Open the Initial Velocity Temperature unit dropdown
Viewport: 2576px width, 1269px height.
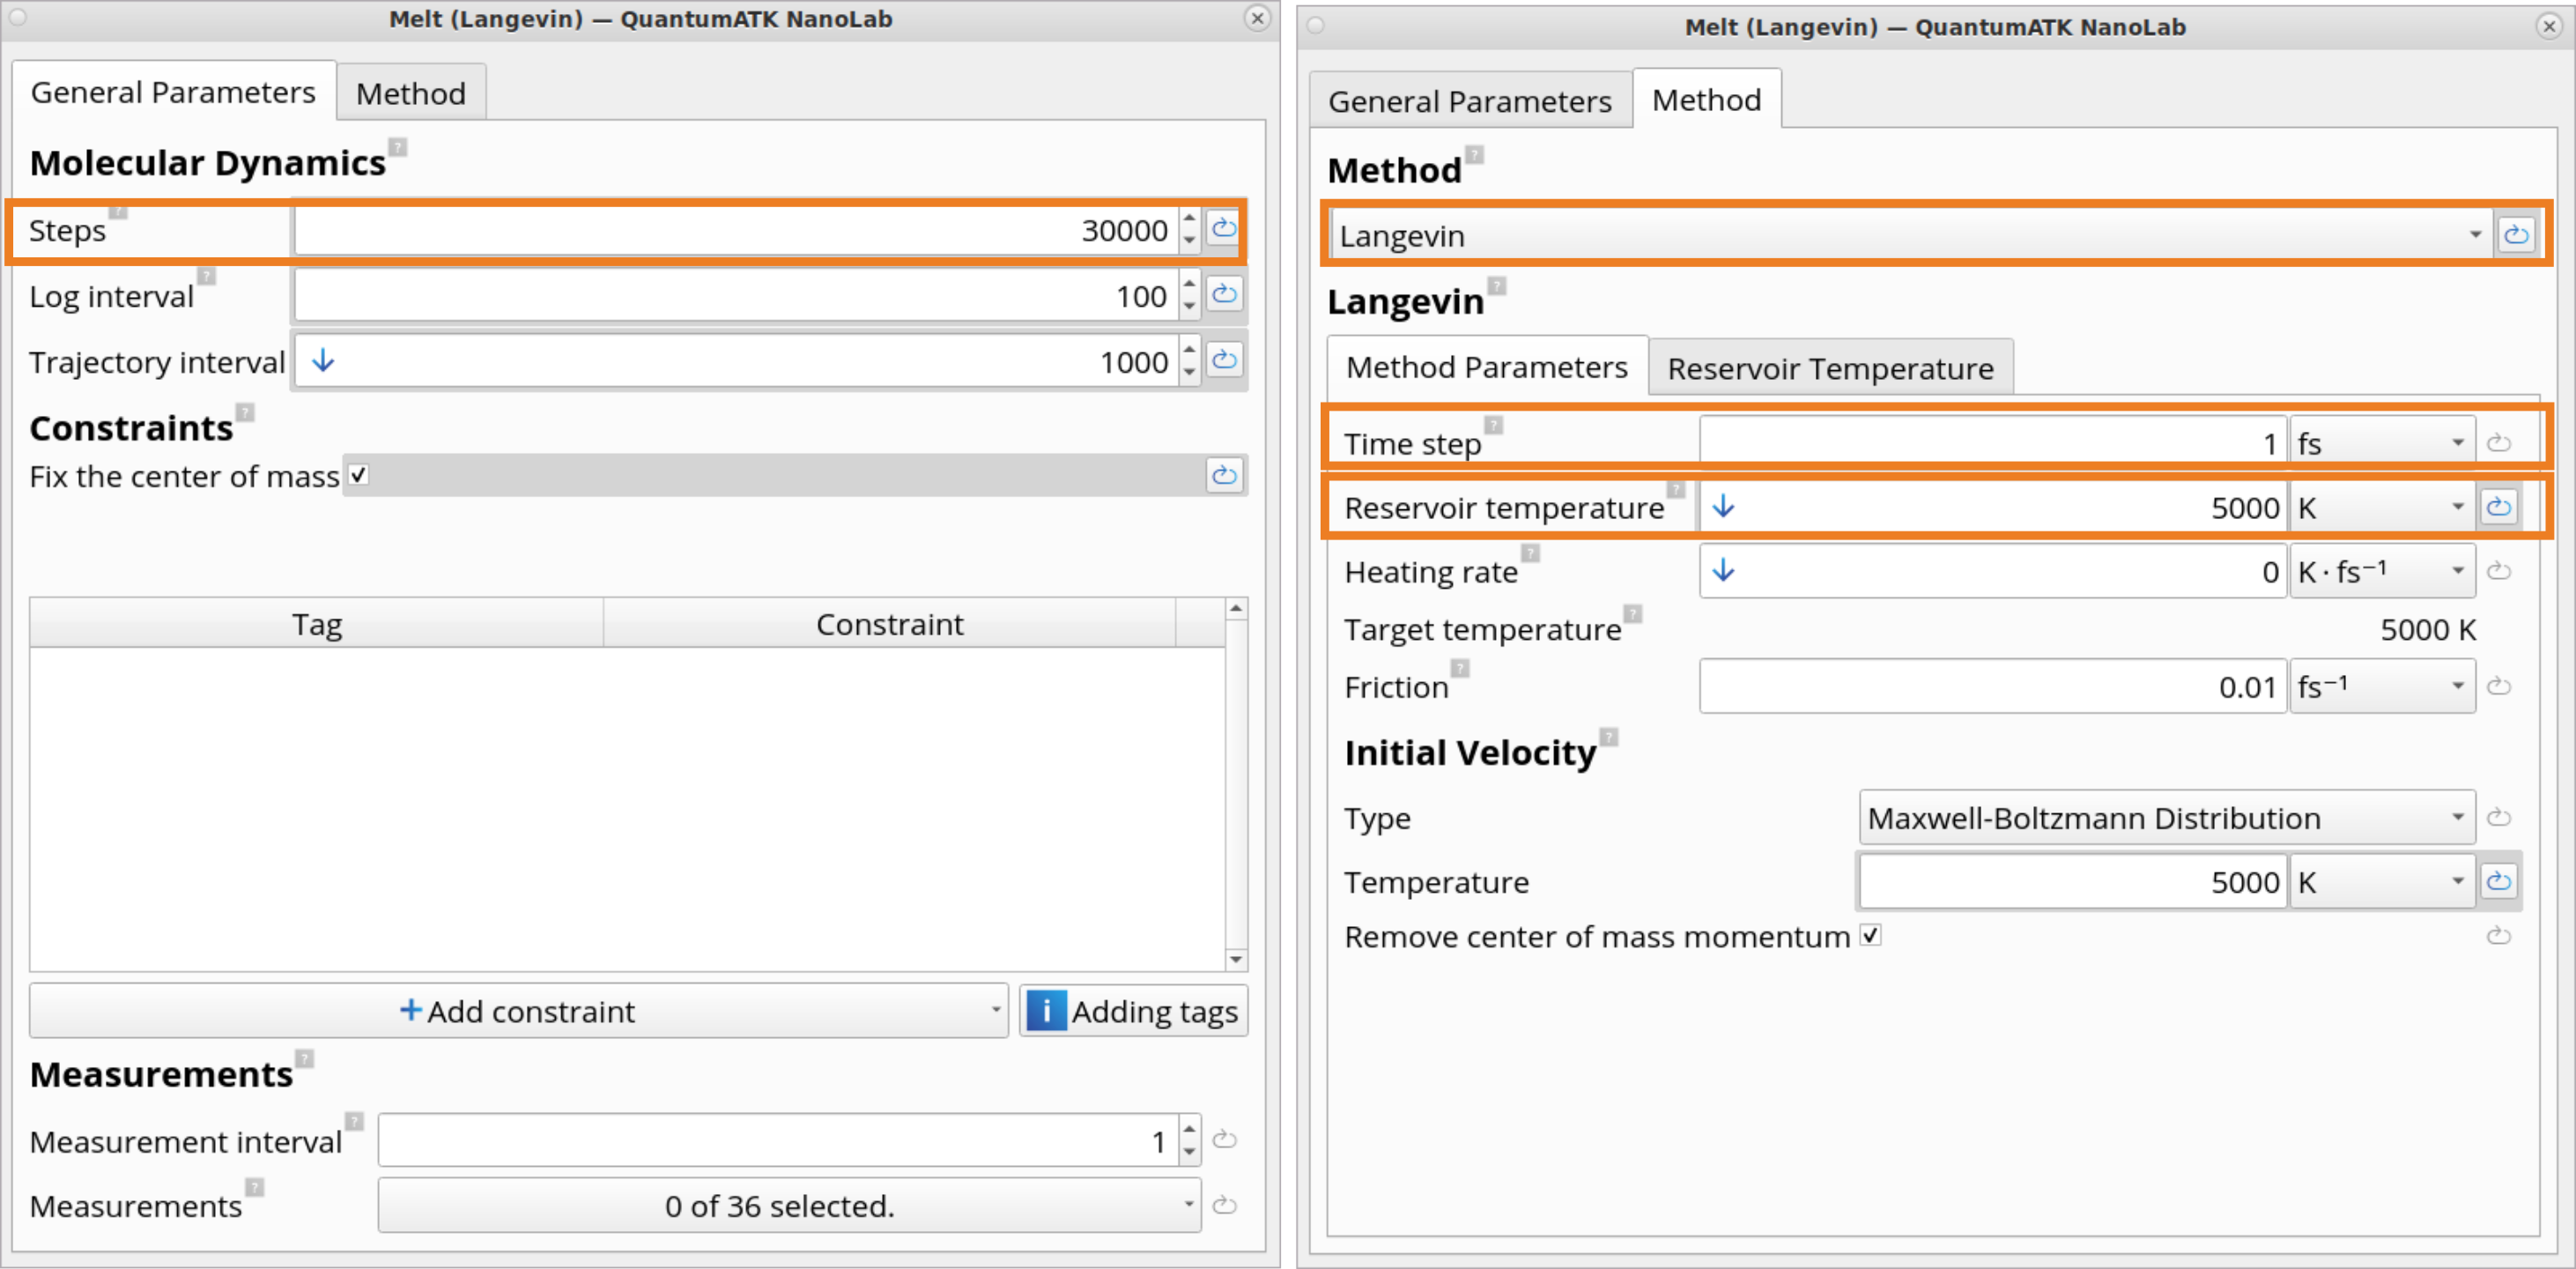[x=2382, y=882]
